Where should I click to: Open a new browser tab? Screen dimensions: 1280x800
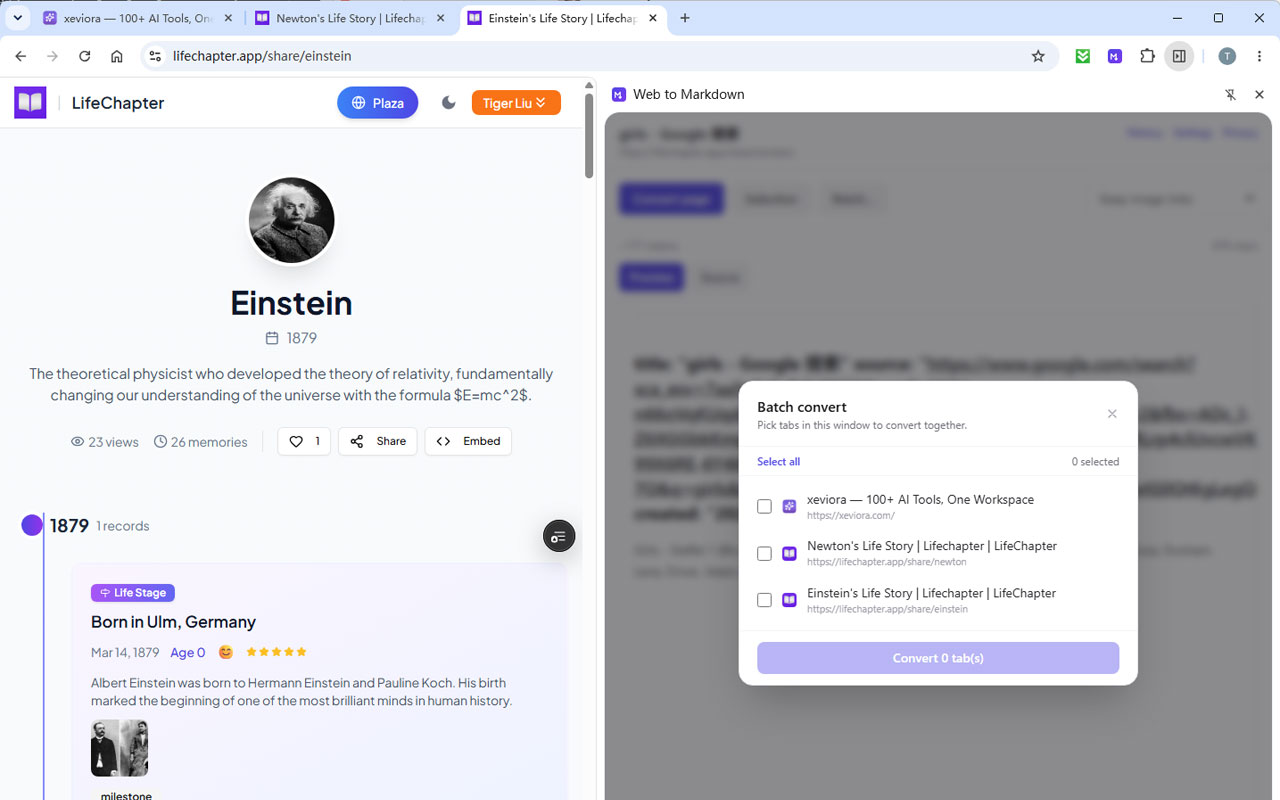click(x=685, y=18)
